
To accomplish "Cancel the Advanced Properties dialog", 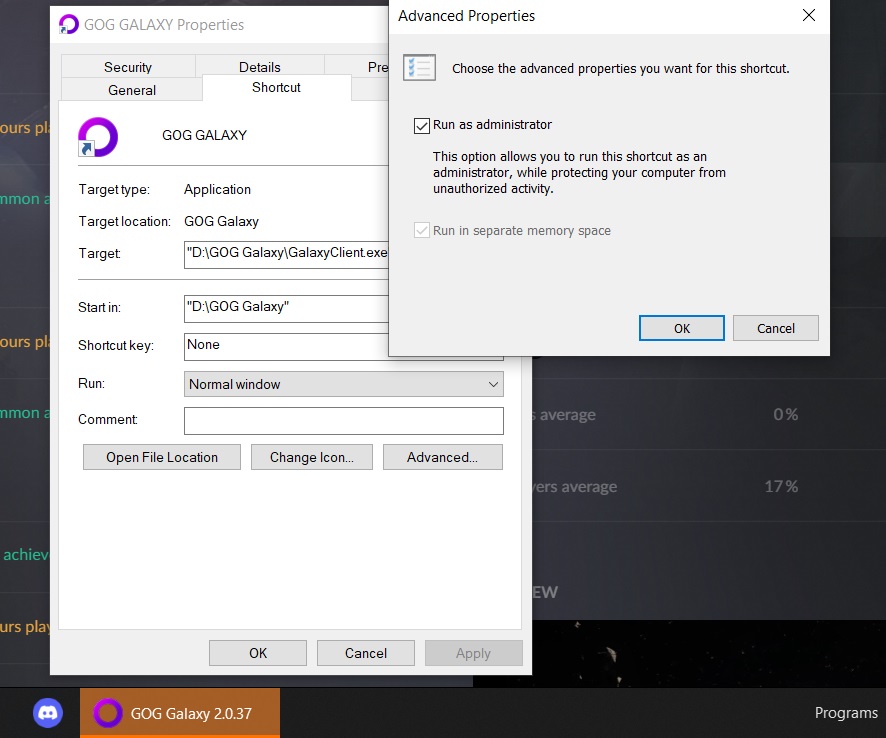I will [776, 328].
